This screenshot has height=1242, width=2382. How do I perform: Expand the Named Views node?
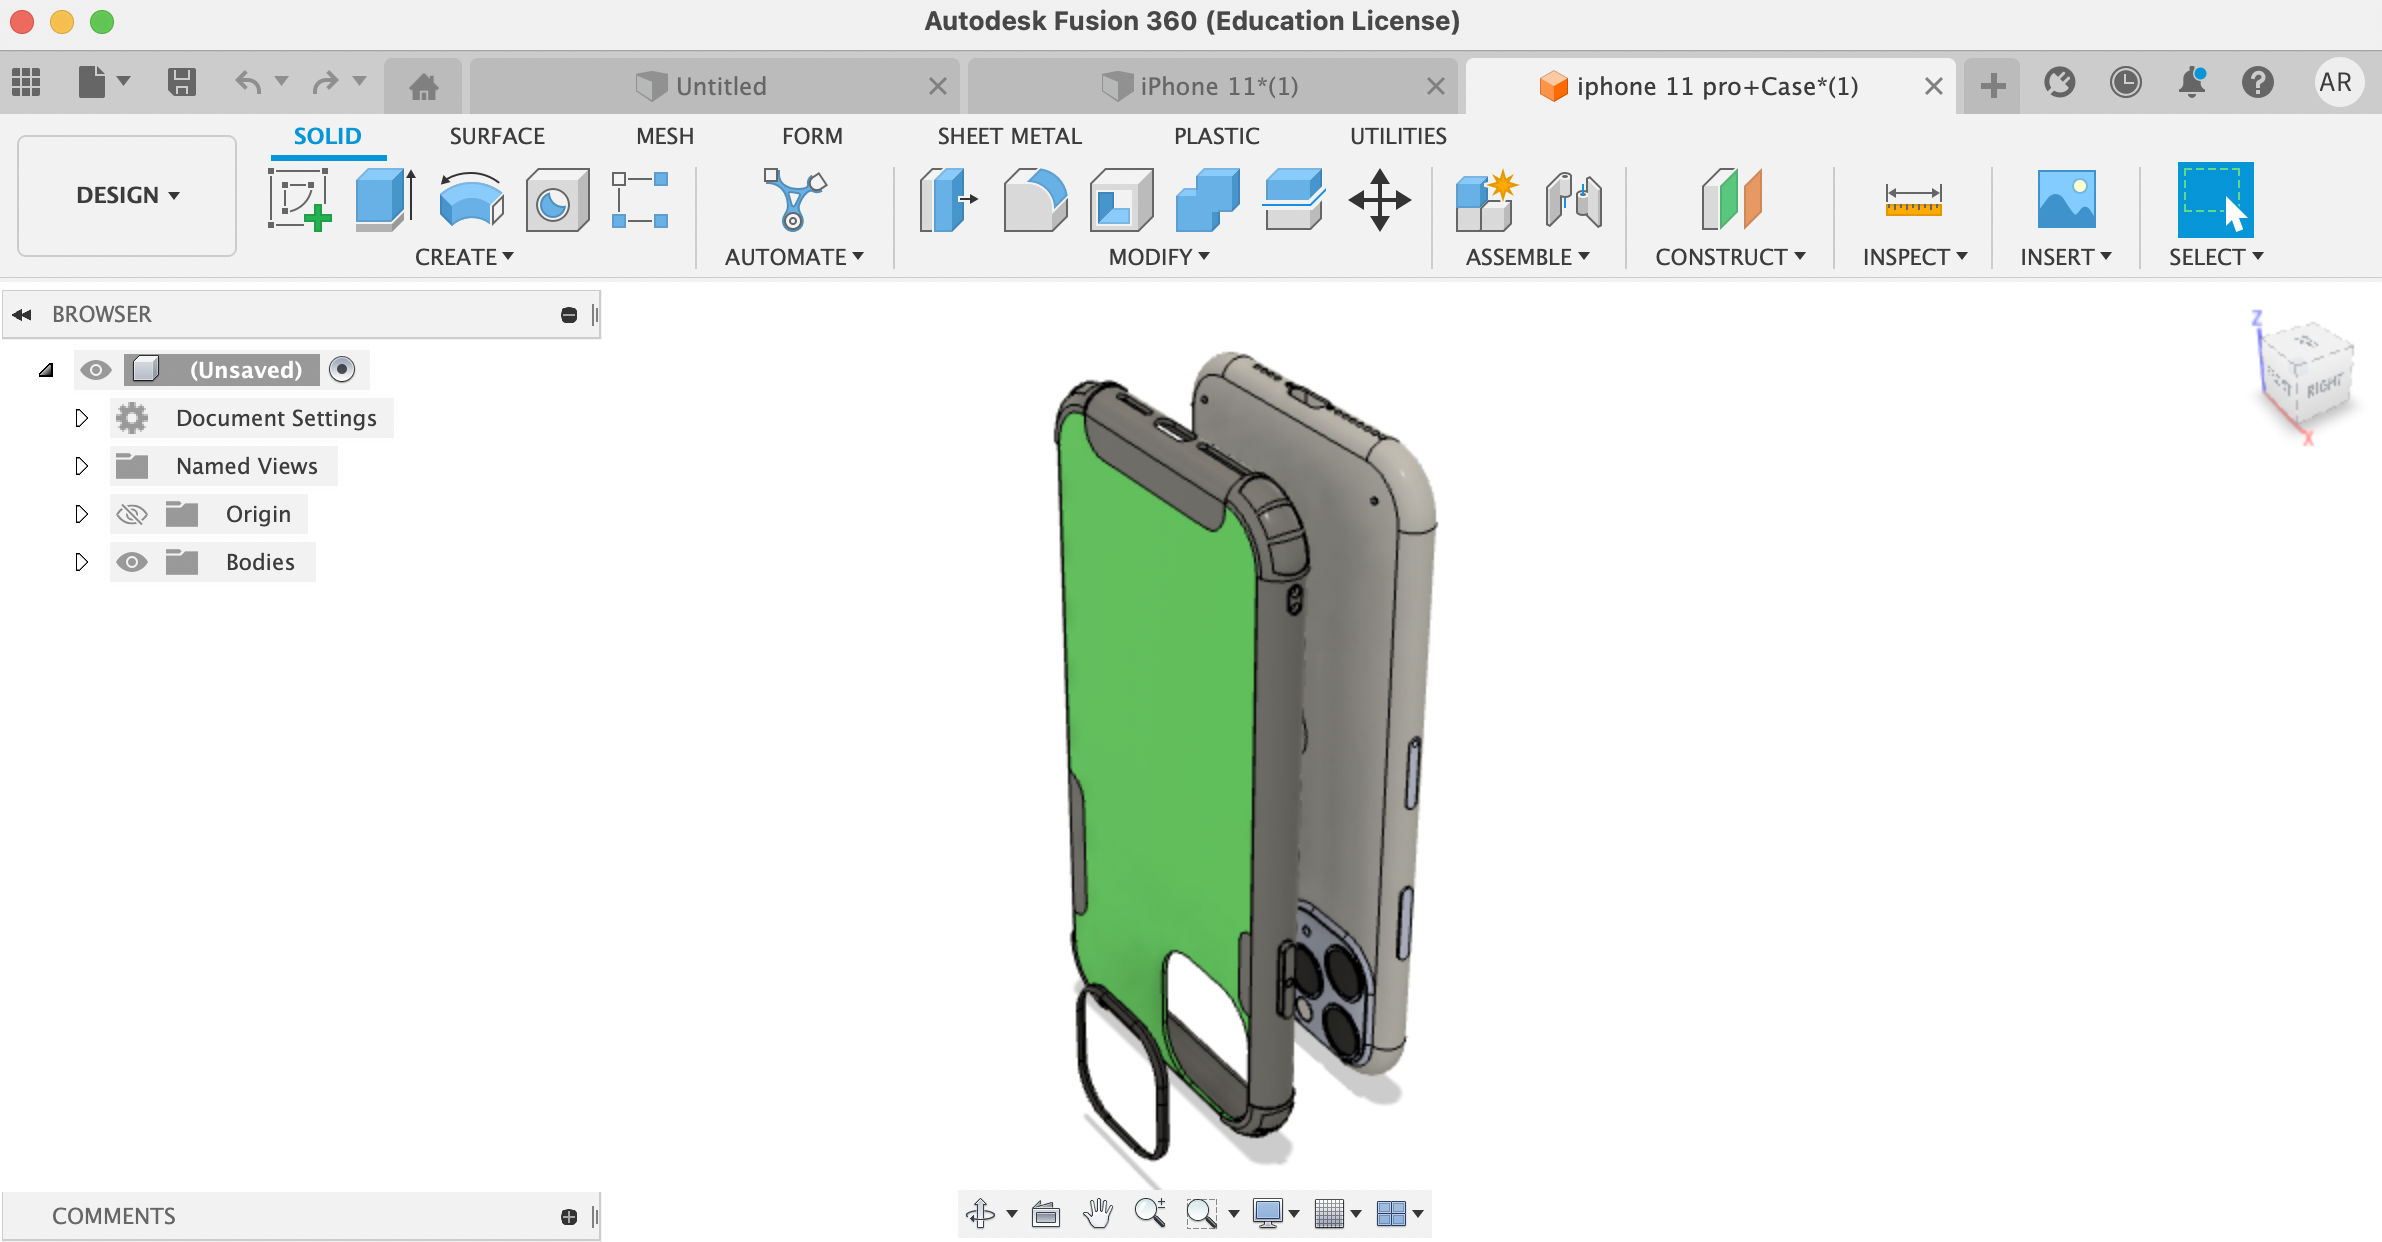(82, 466)
